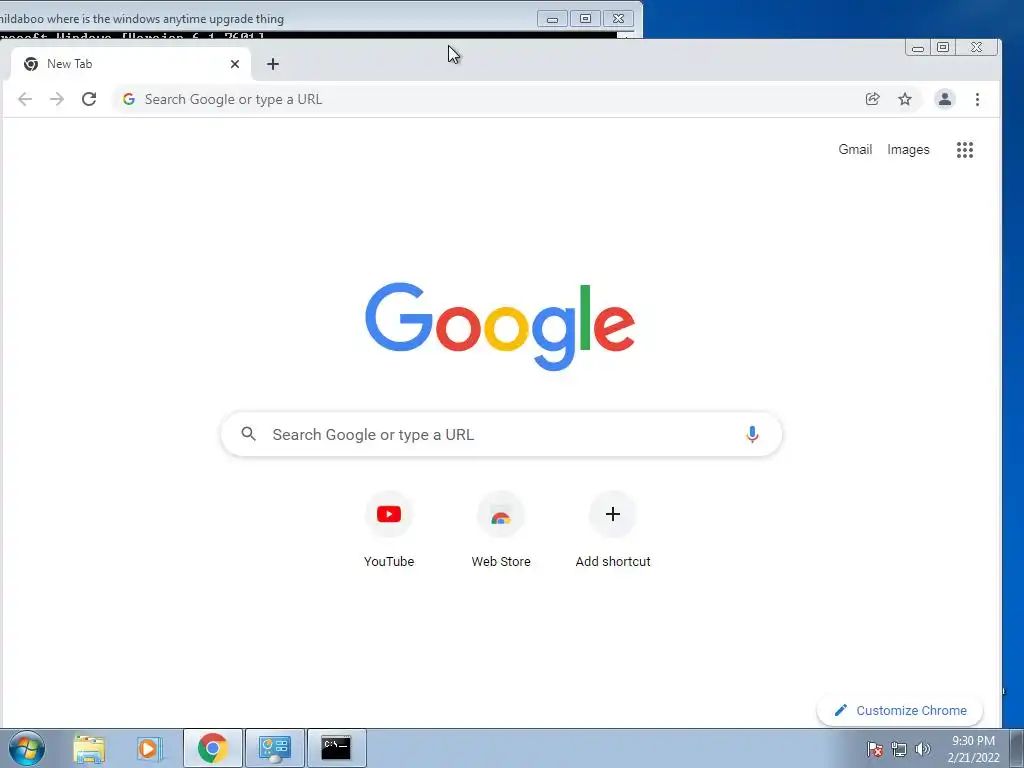Open the Windows Start menu

(x=27, y=748)
